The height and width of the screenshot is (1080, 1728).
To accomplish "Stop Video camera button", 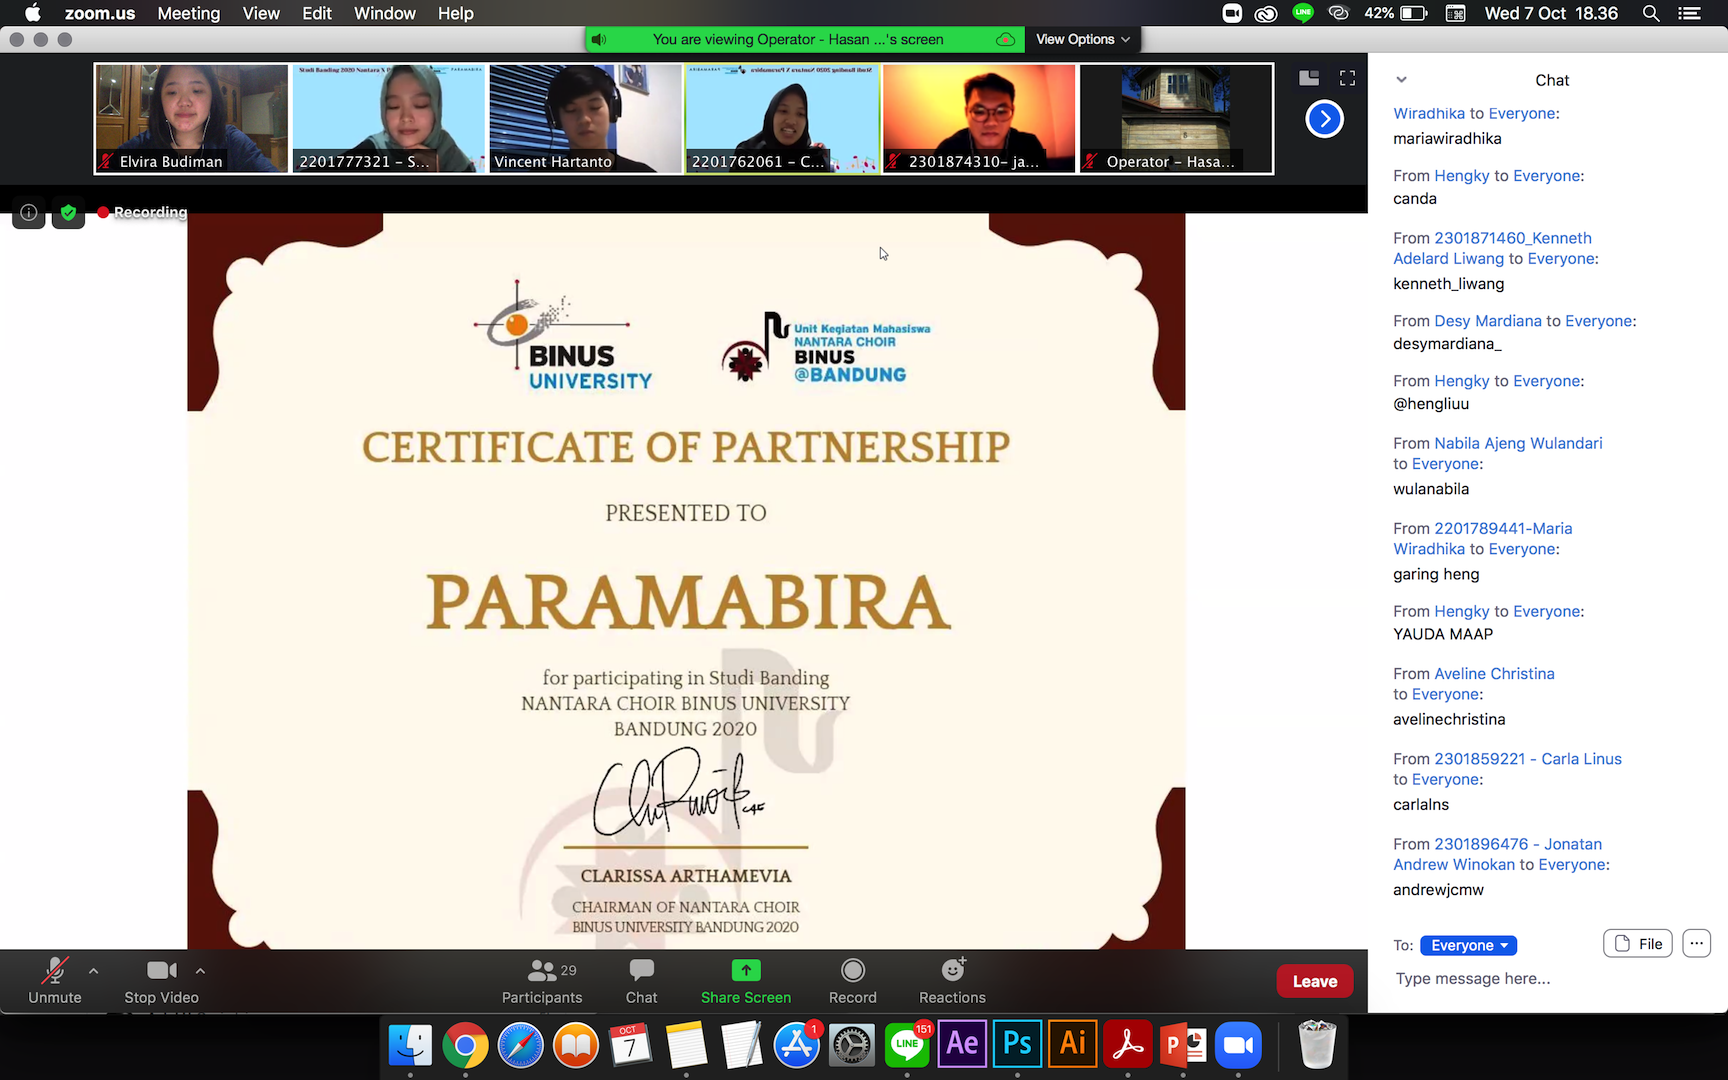I will click(161, 981).
